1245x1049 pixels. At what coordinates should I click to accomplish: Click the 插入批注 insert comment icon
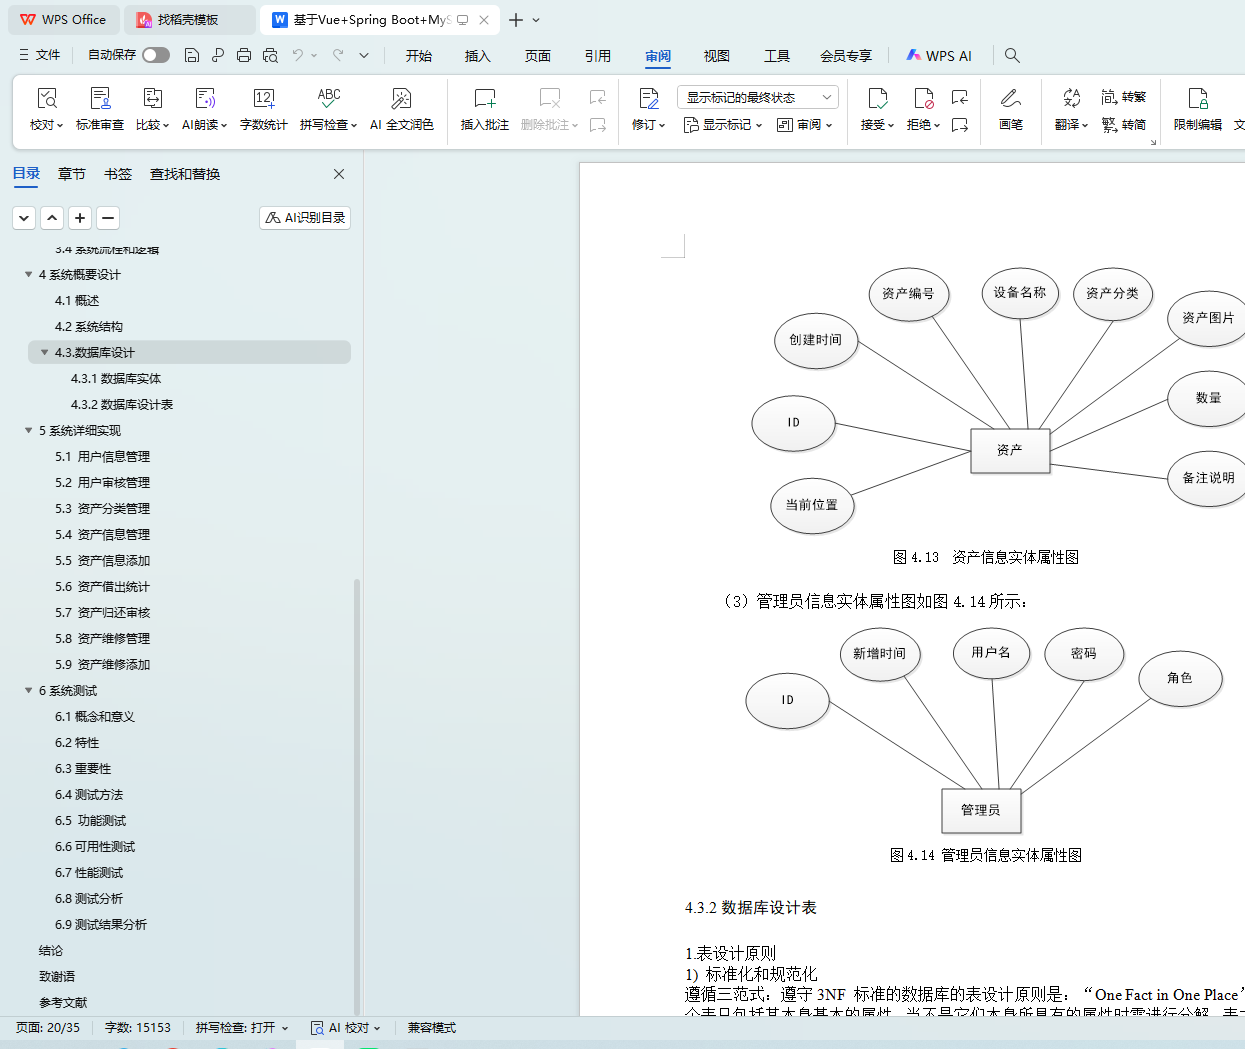[484, 99]
